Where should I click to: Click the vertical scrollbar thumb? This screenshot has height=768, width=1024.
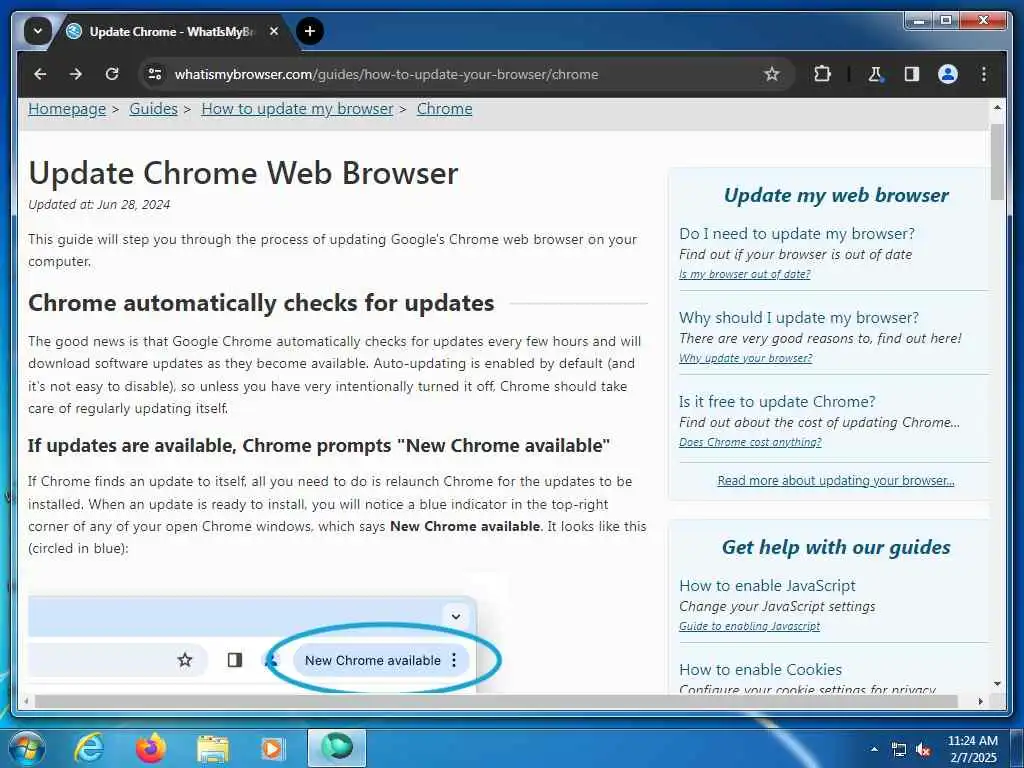click(x=997, y=161)
